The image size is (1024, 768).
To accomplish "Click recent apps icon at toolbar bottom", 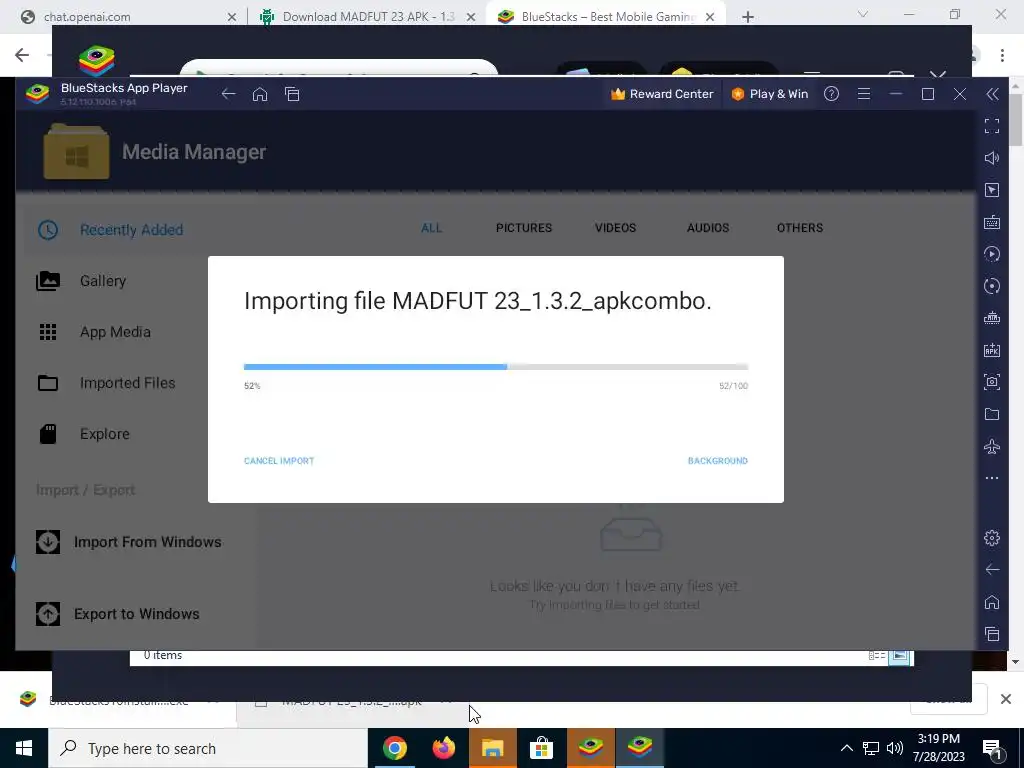I will (x=992, y=633).
